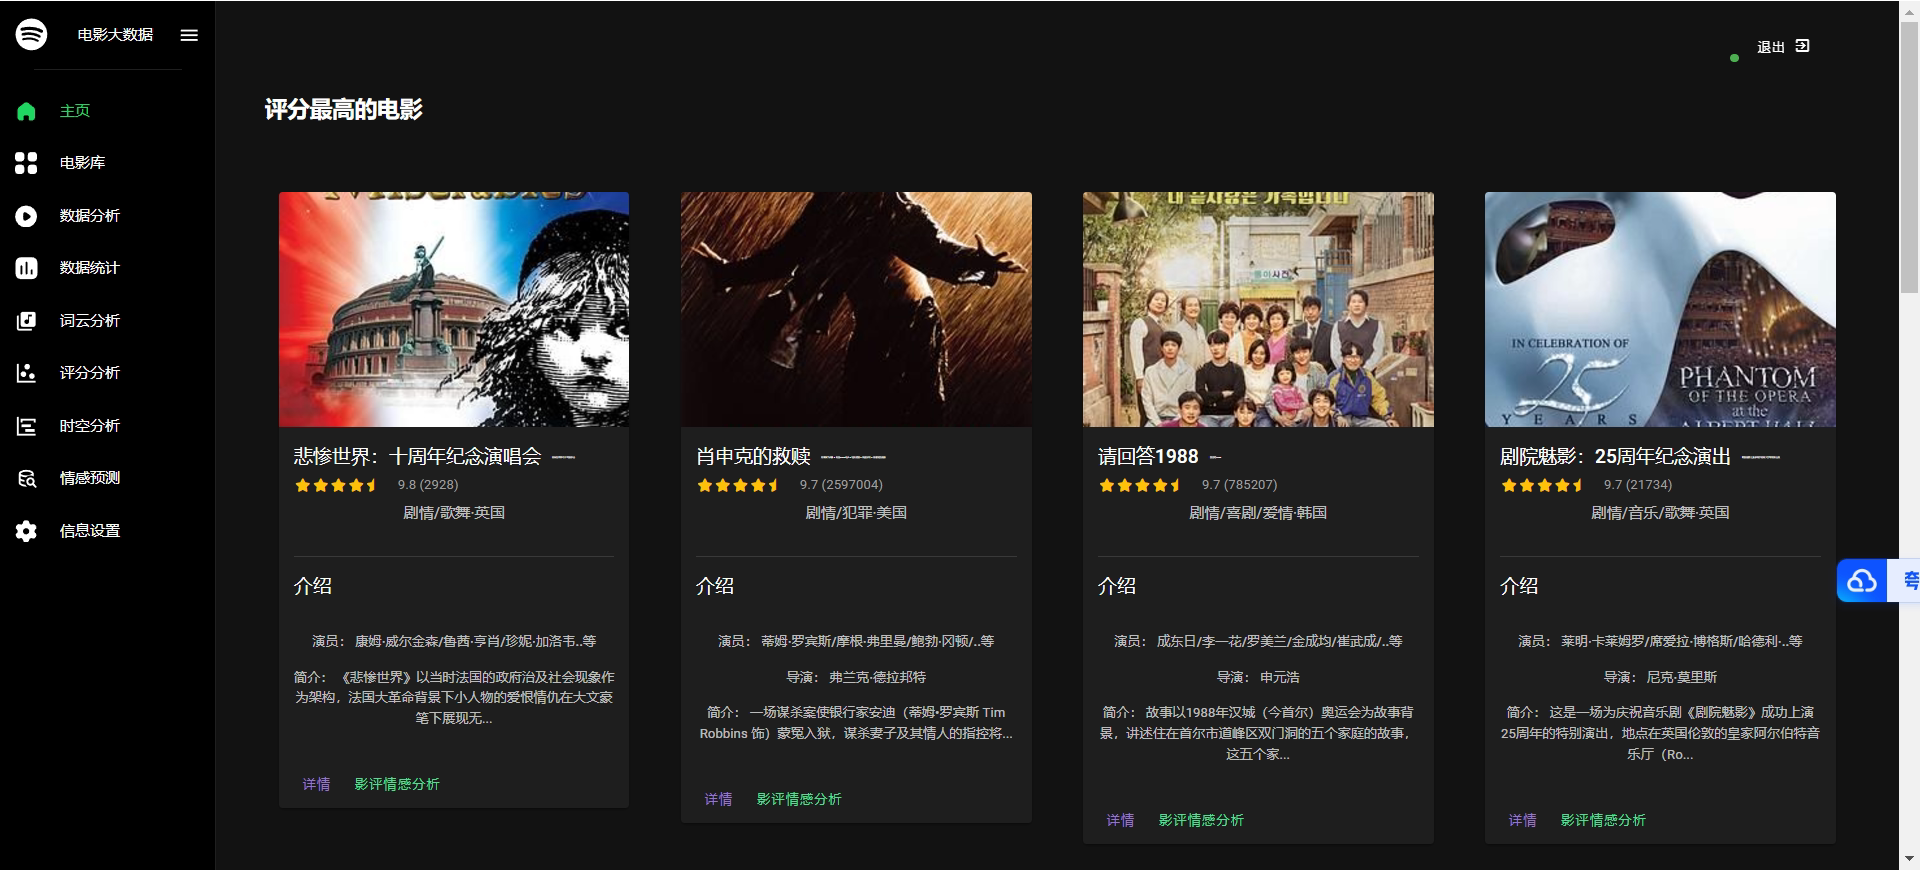Open 详情 for 肖申克的救赎 card

click(x=718, y=799)
